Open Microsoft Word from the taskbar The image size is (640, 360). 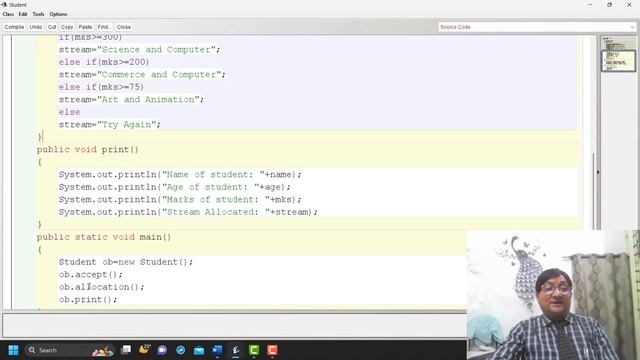pos(217,350)
